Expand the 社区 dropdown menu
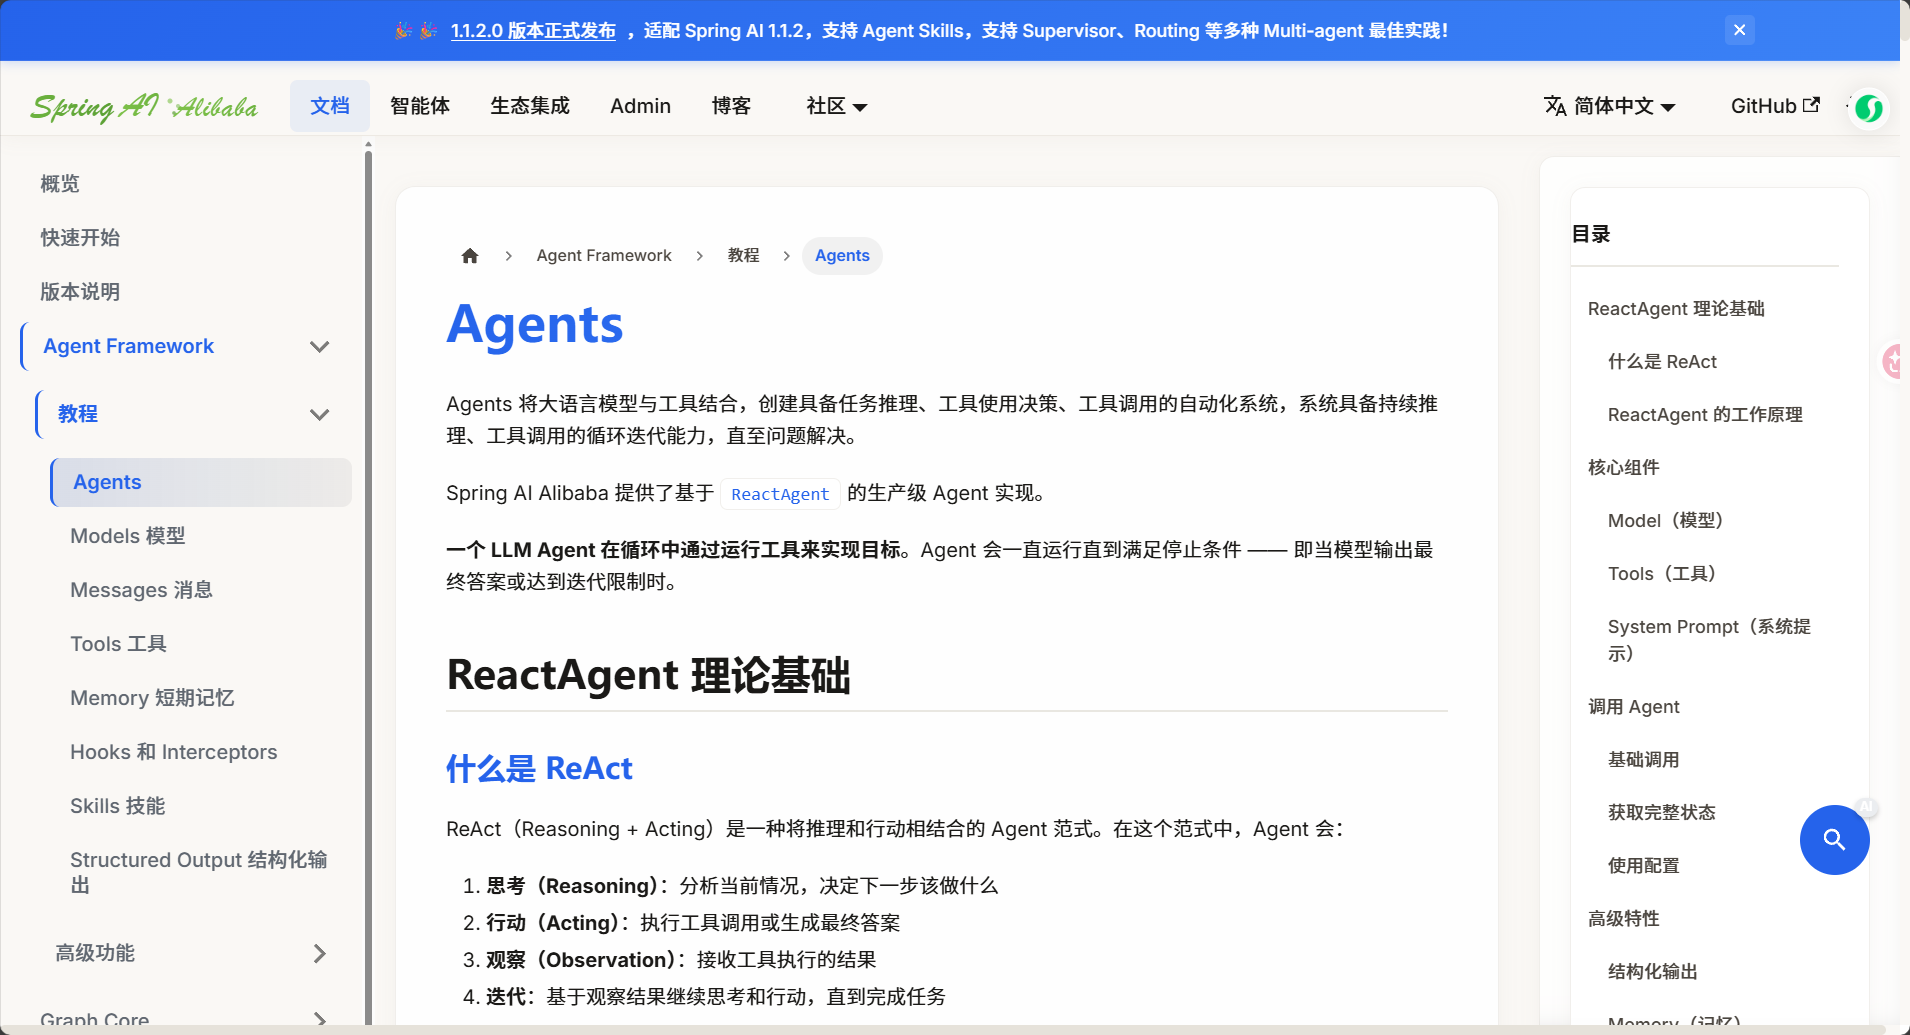 (x=837, y=106)
